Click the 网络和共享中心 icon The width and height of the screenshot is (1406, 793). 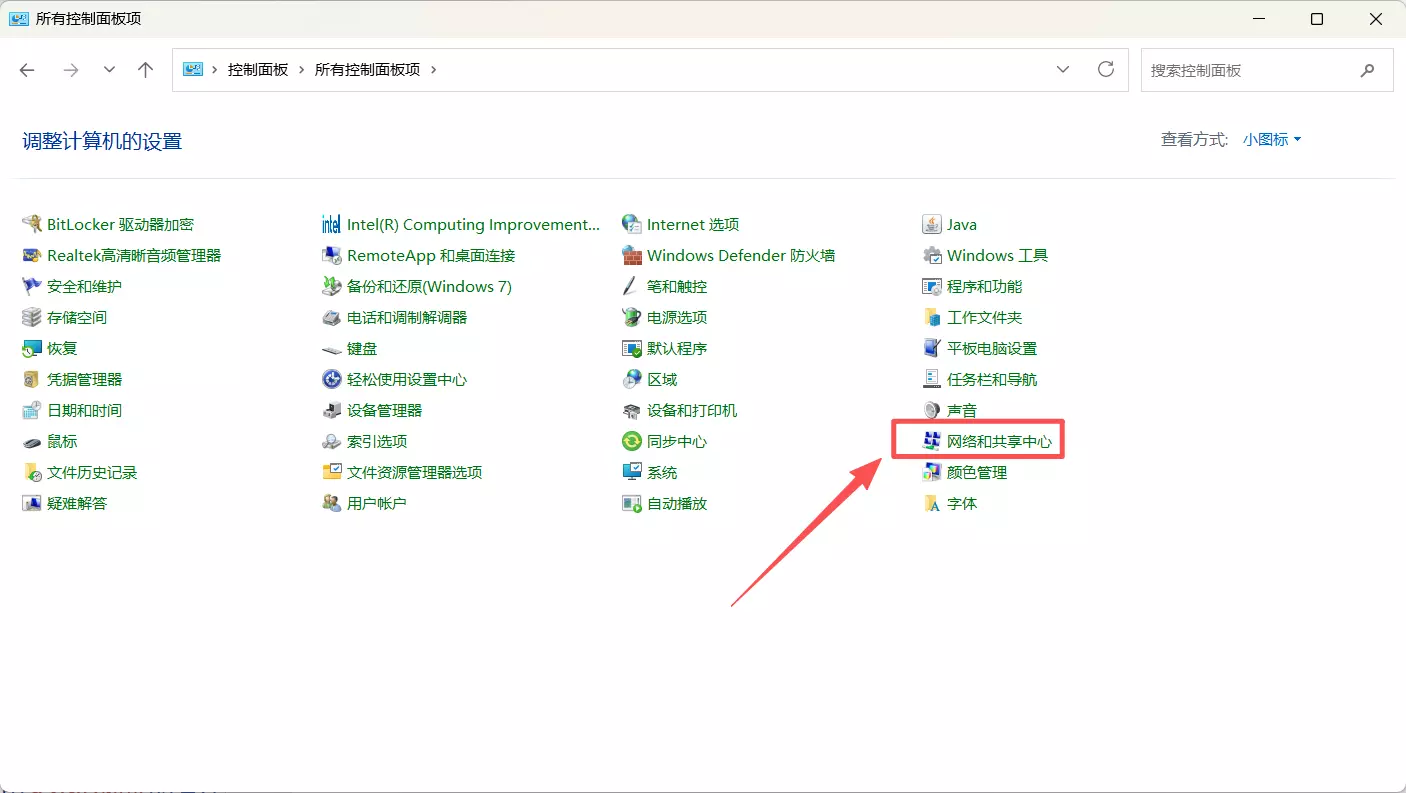[931, 441]
